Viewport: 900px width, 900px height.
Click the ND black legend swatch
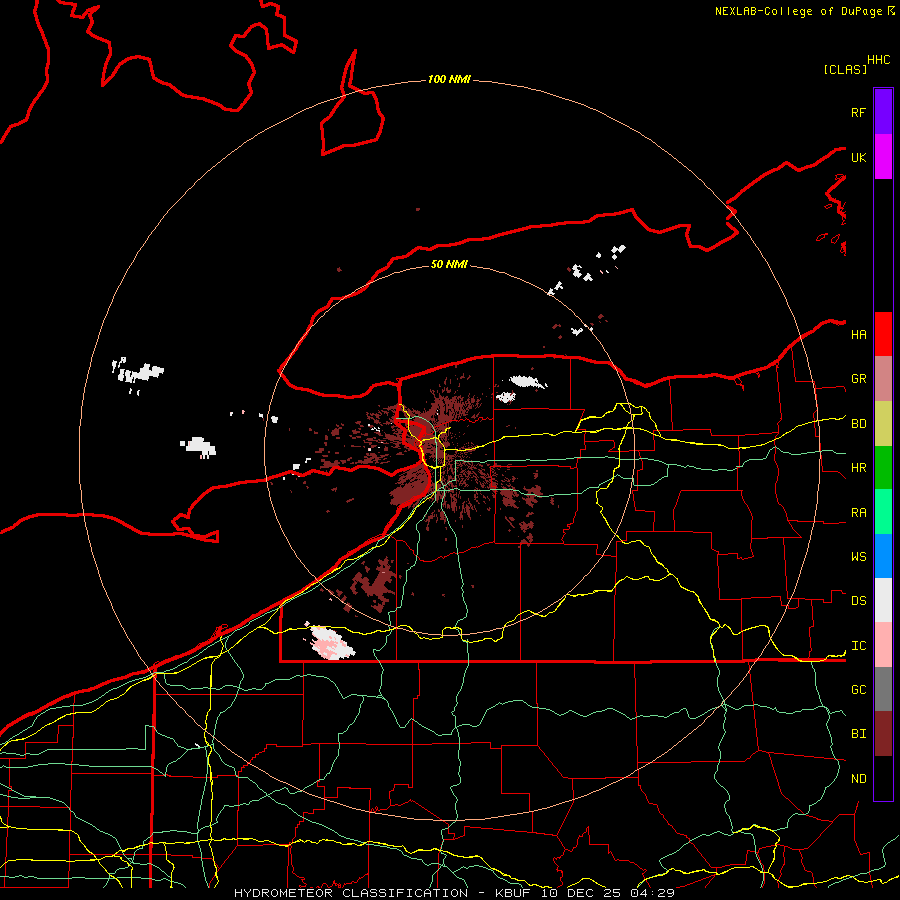pyautogui.click(x=883, y=778)
